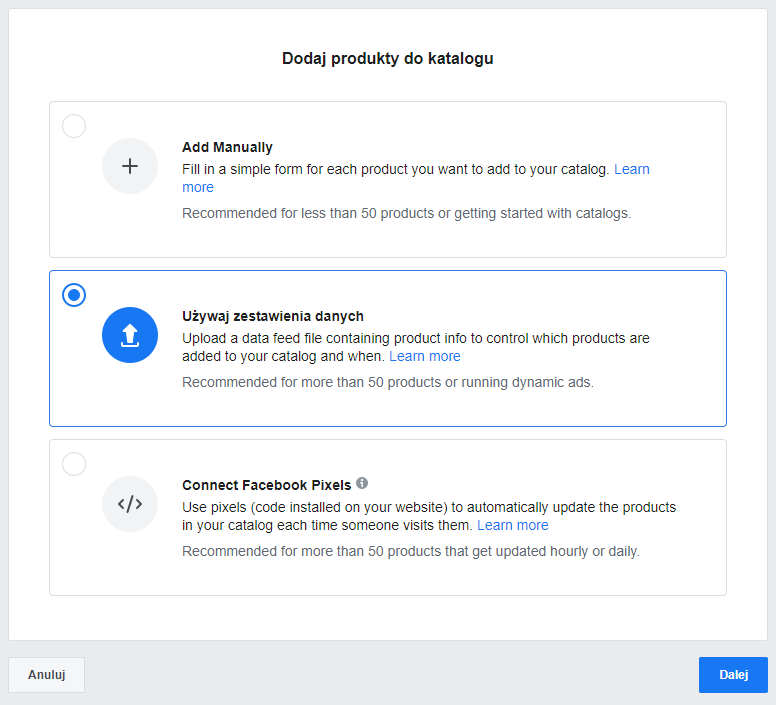This screenshot has height=705, width=776.
Task: Select the Add Manually radio button
Action: pos(74,126)
